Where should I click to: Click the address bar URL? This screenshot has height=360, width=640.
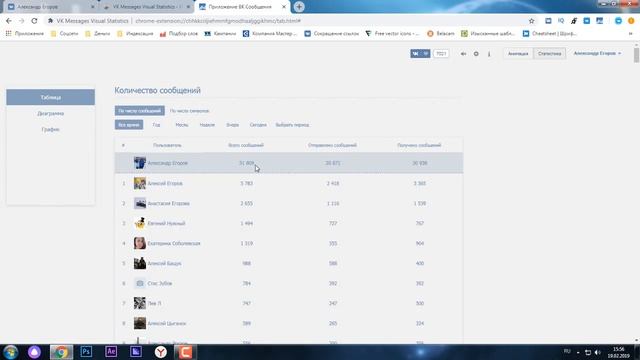click(x=218, y=21)
